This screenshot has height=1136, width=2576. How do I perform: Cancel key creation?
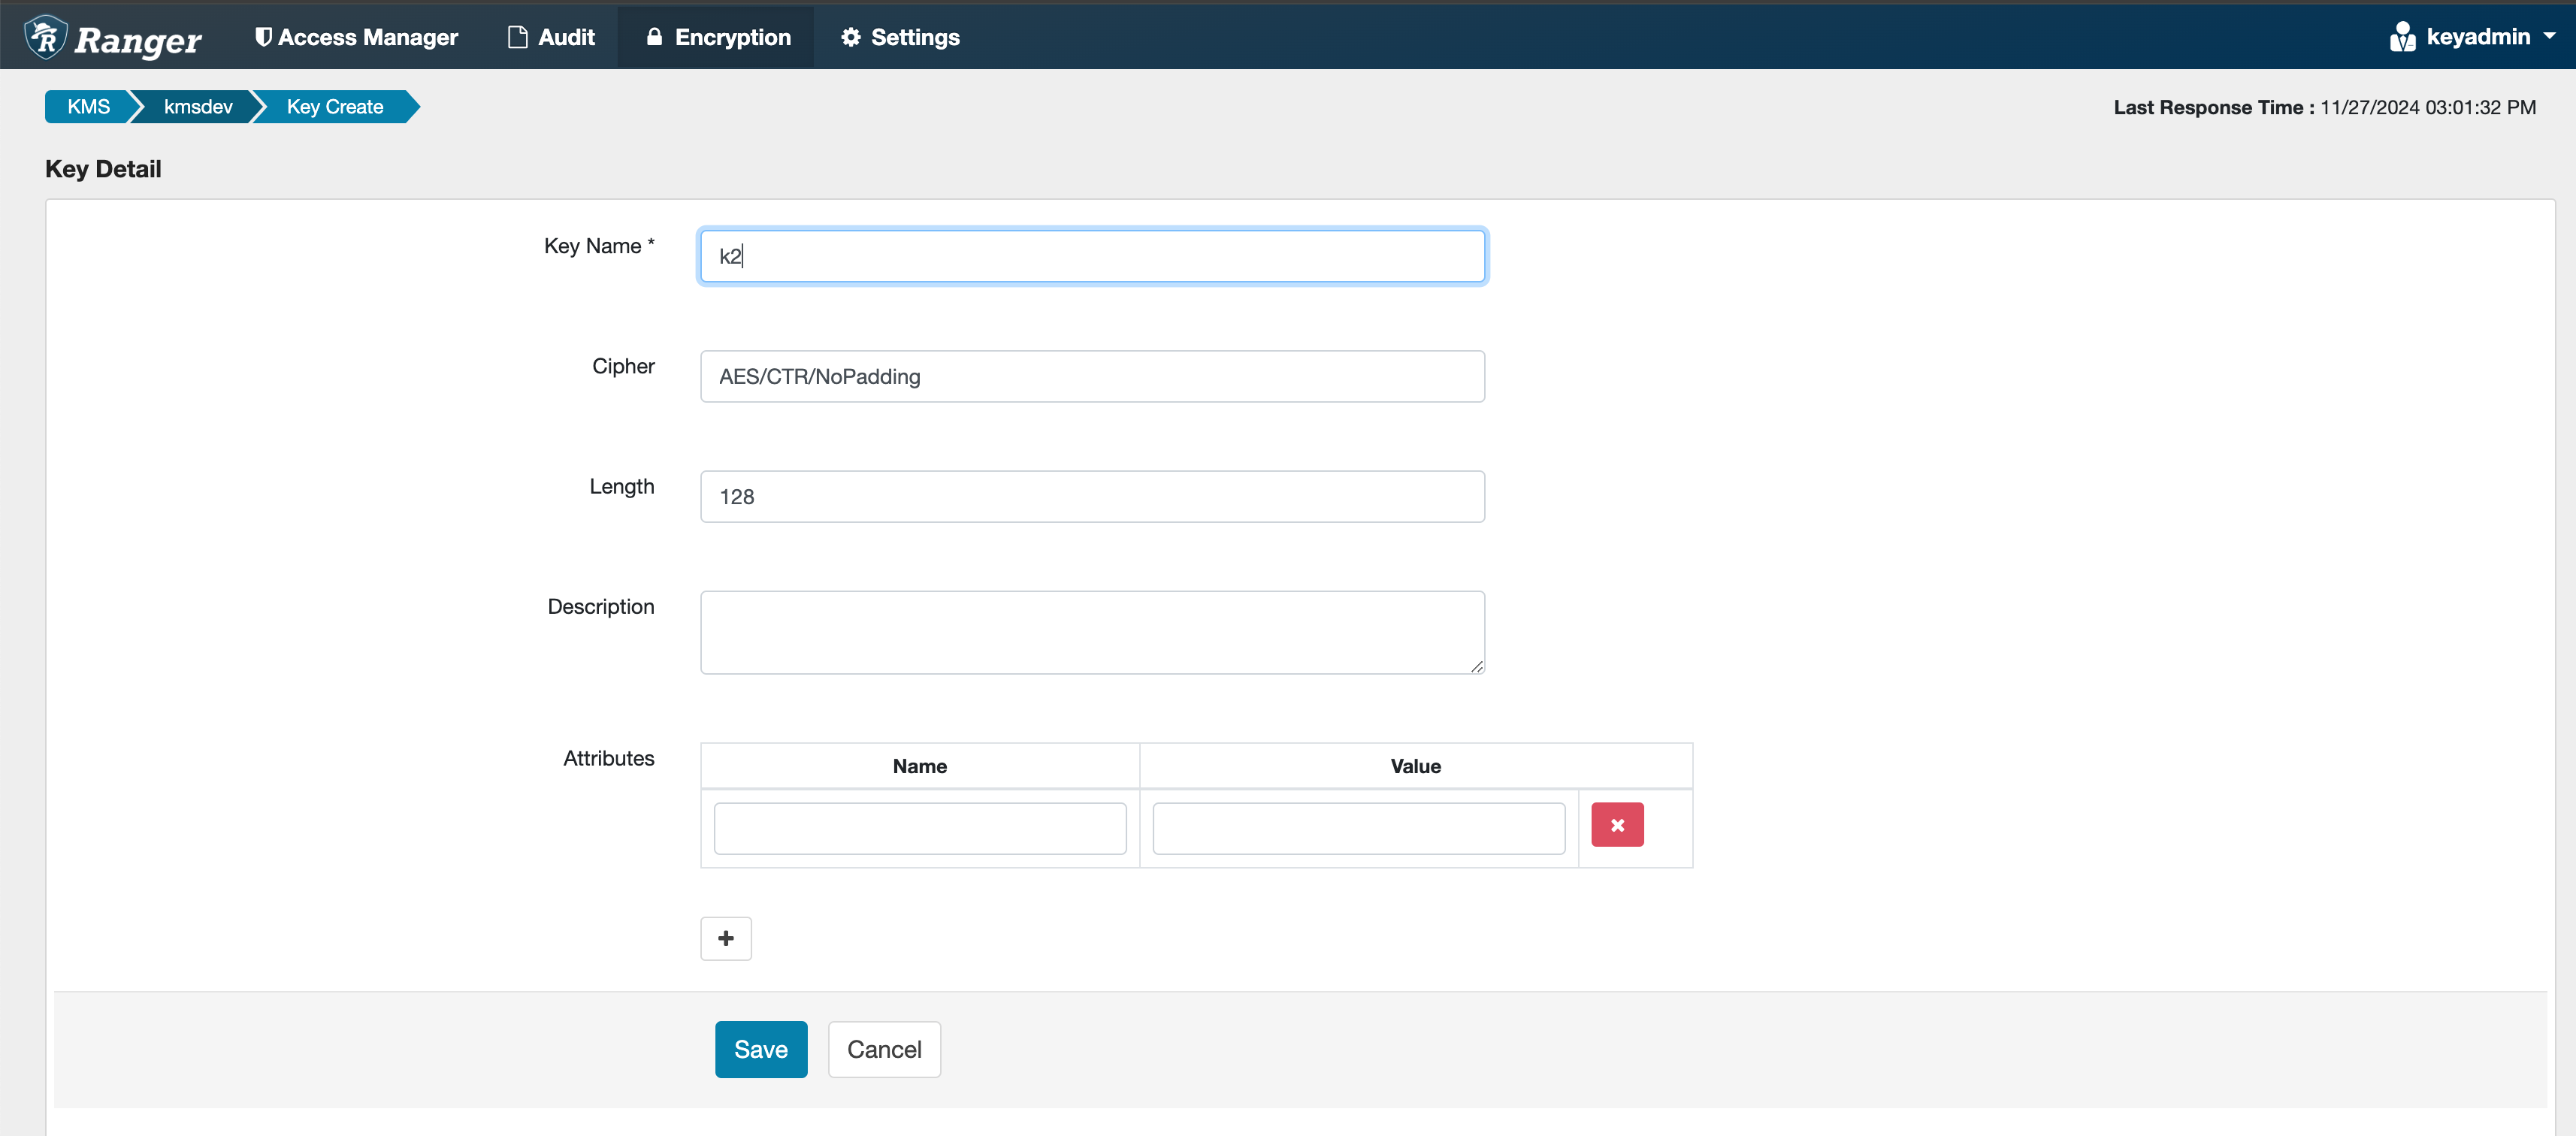coord(883,1049)
